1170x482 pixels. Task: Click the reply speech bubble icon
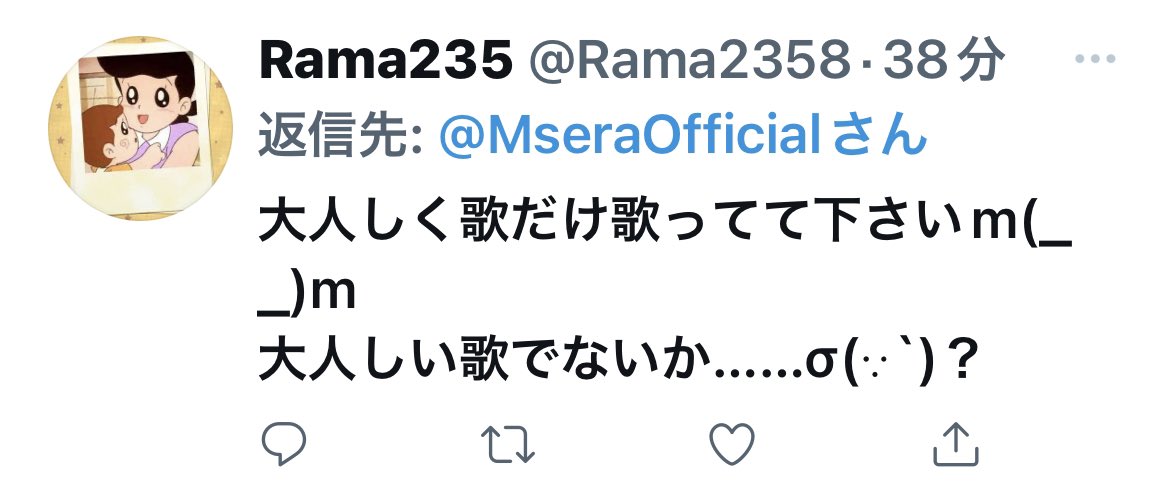click(x=284, y=443)
